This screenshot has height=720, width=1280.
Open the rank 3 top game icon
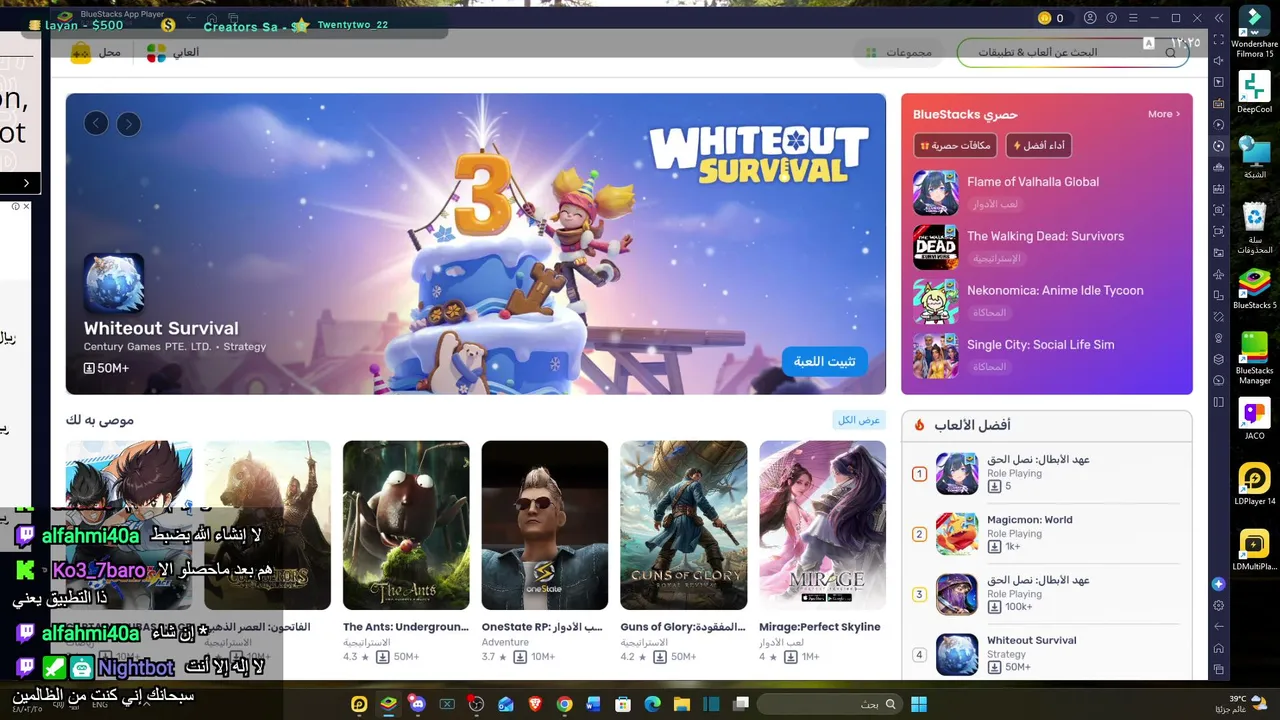click(x=957, y=594)
